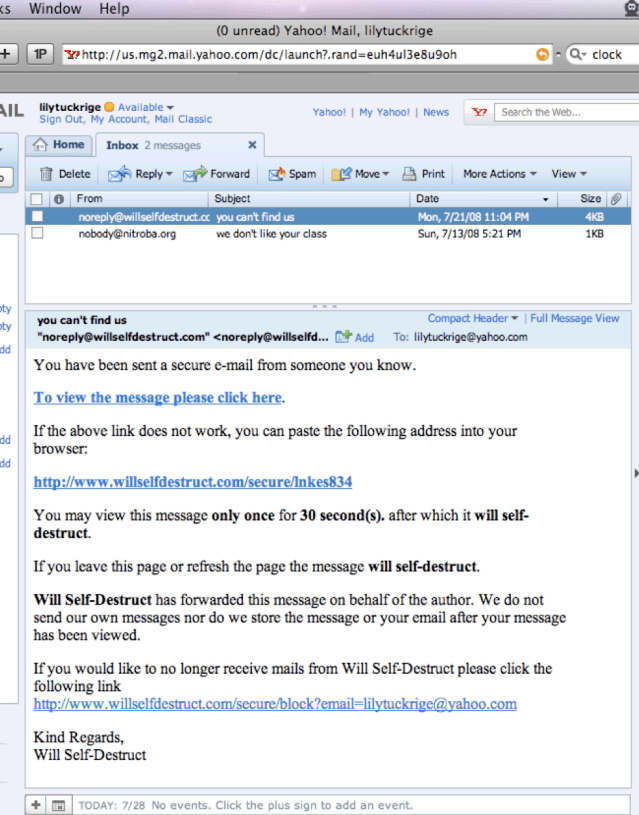
Task: Click the Add contact icon
Action: [345, 338]
